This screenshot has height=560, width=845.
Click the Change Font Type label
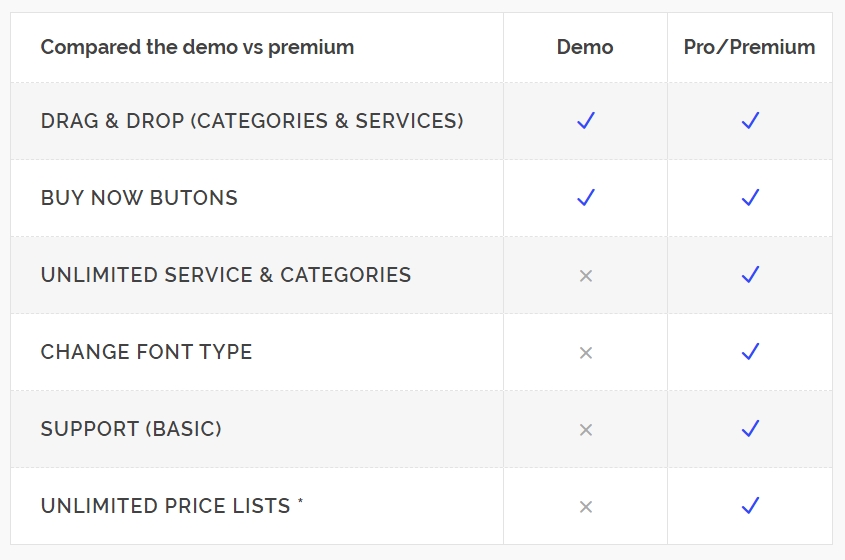point(146,352)
